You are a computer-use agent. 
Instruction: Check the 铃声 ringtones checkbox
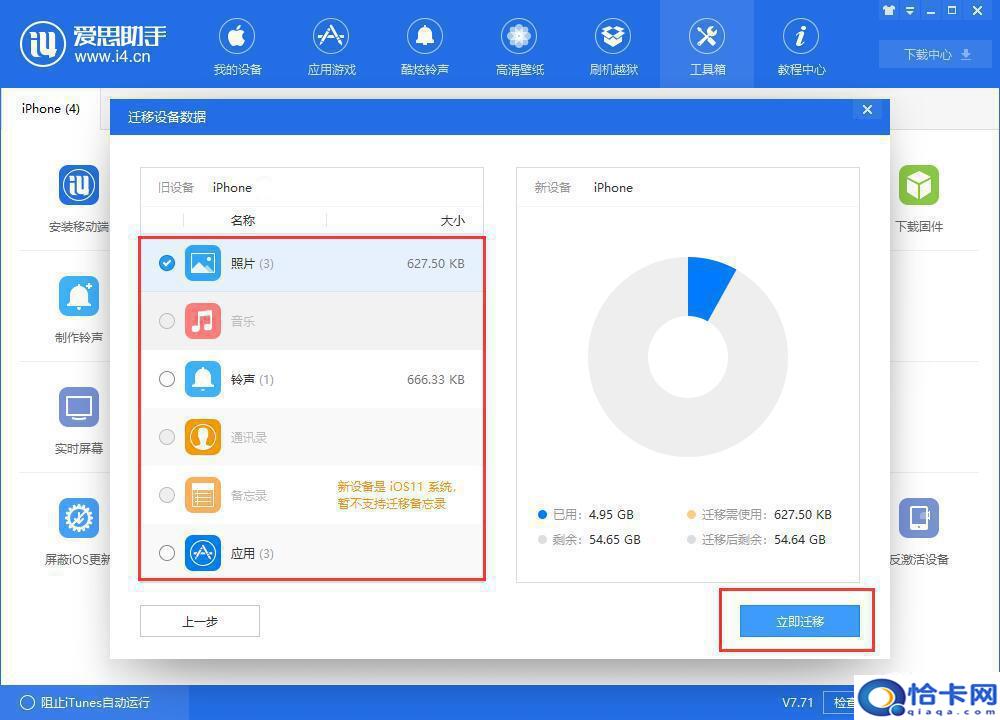click(x=166, y=379)
